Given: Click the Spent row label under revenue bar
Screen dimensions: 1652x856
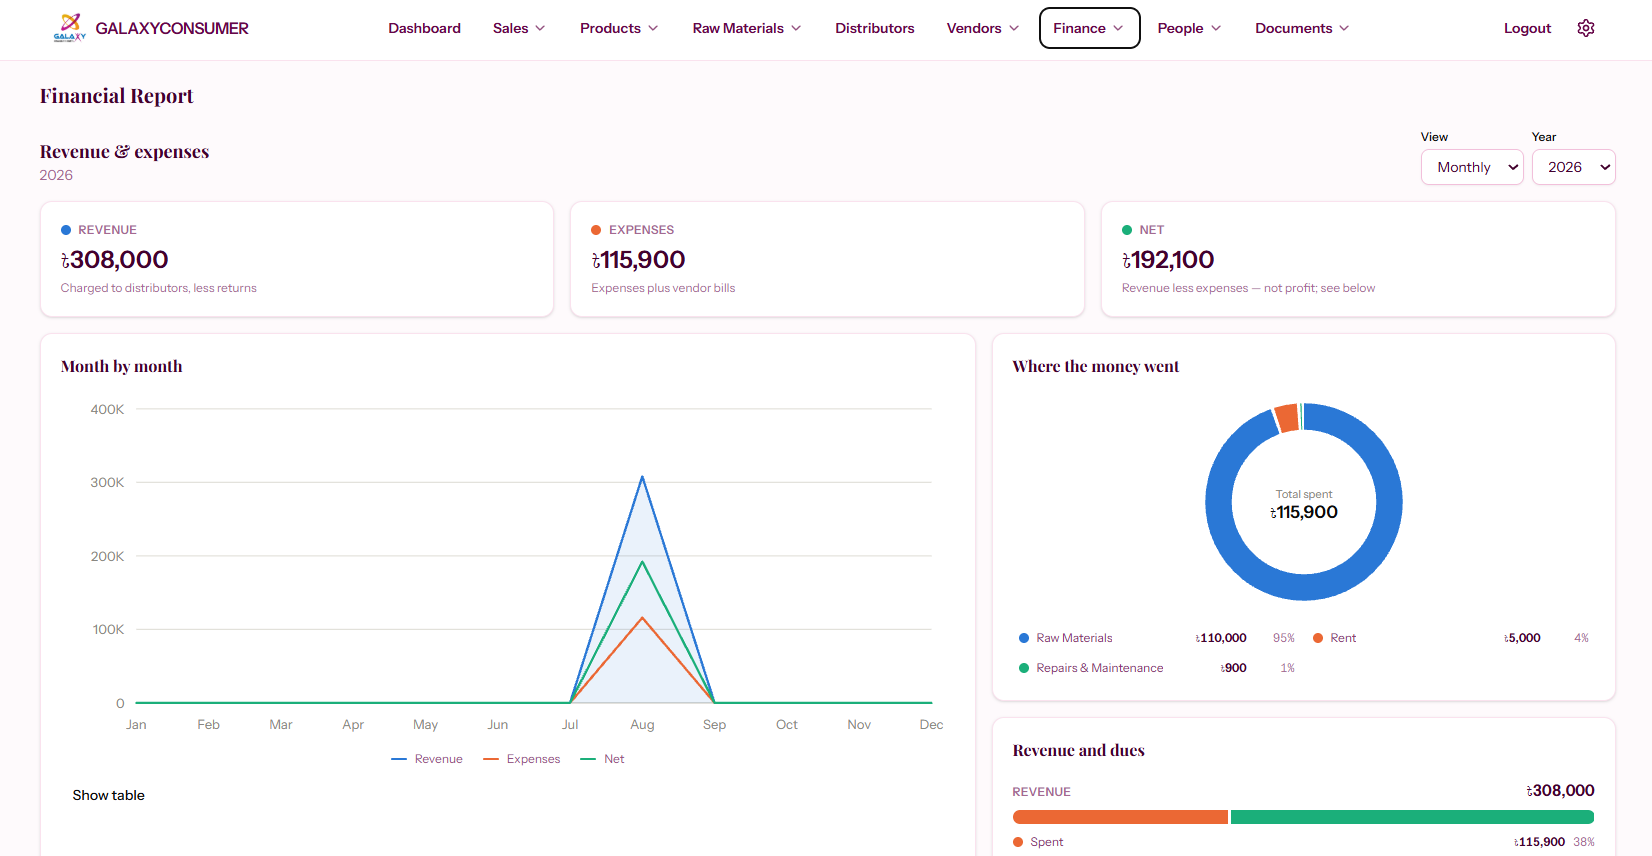Looking at the screenshot, I should (1046, 842).
